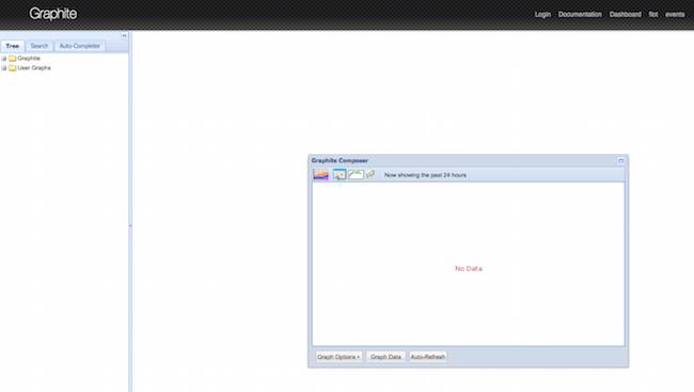Switch to the Auto-Completer tab

point(80,46)
